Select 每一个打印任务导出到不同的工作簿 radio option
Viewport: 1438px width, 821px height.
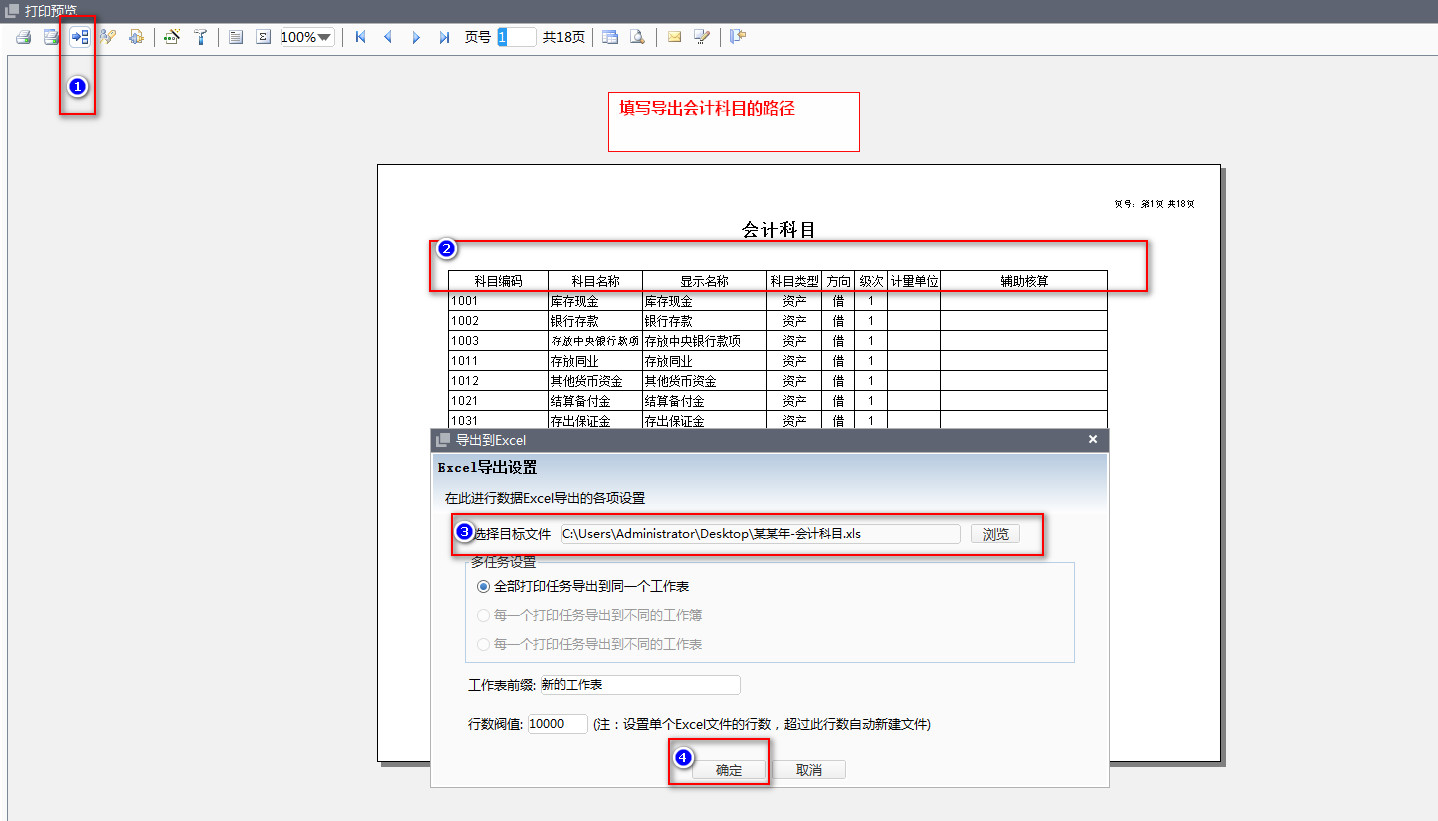[x=484, y=616]
